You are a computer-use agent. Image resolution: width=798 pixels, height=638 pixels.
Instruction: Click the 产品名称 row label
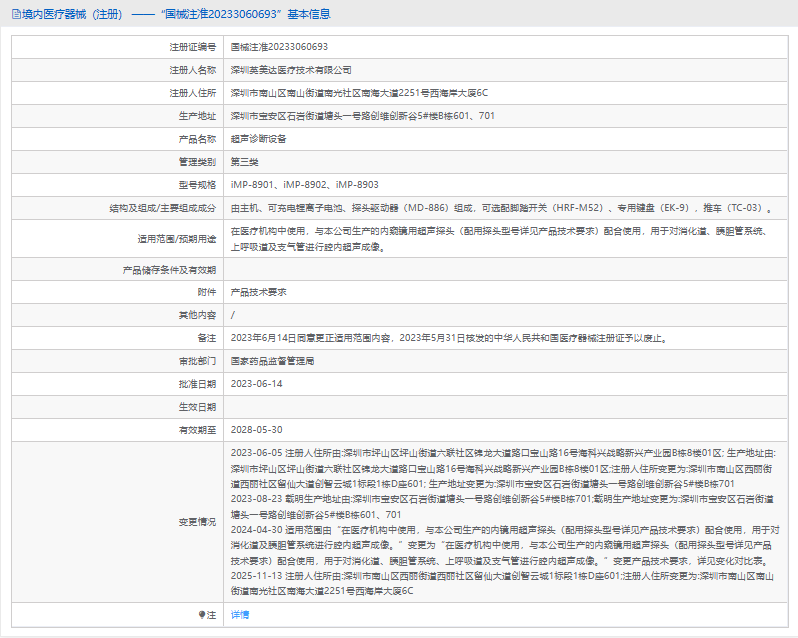point(197,139)
